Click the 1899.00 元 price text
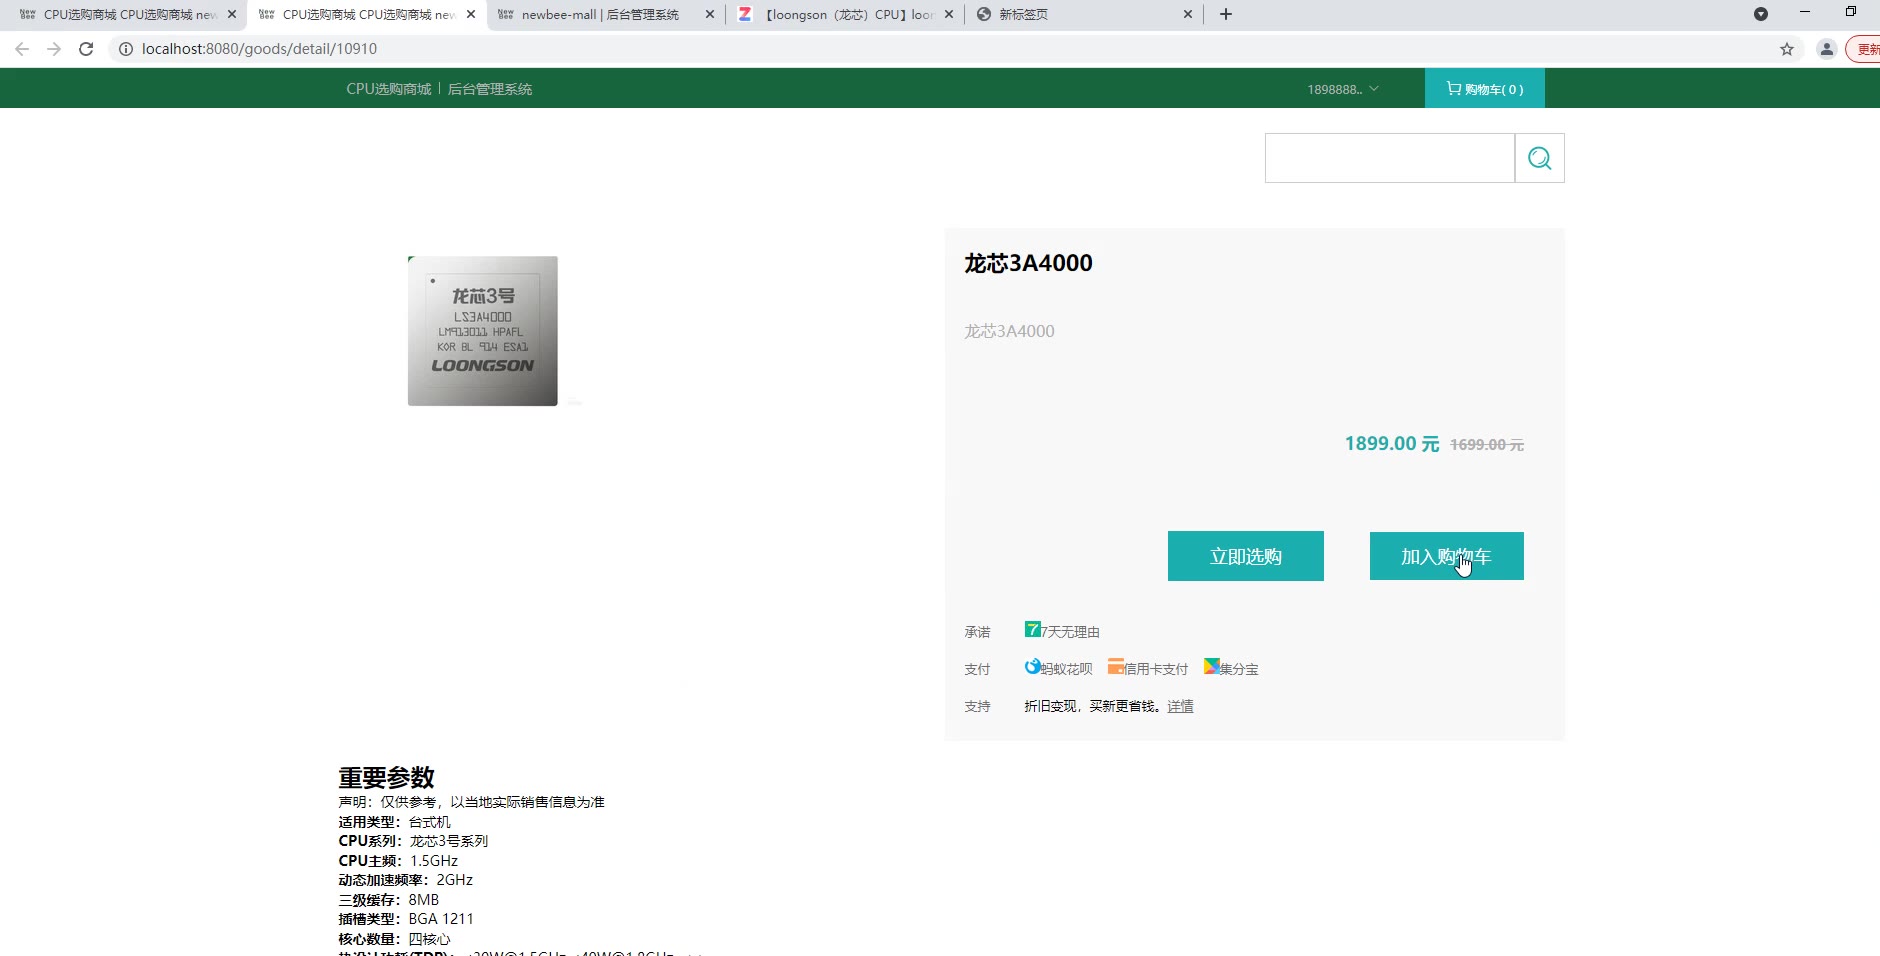 coord(1392,443)
